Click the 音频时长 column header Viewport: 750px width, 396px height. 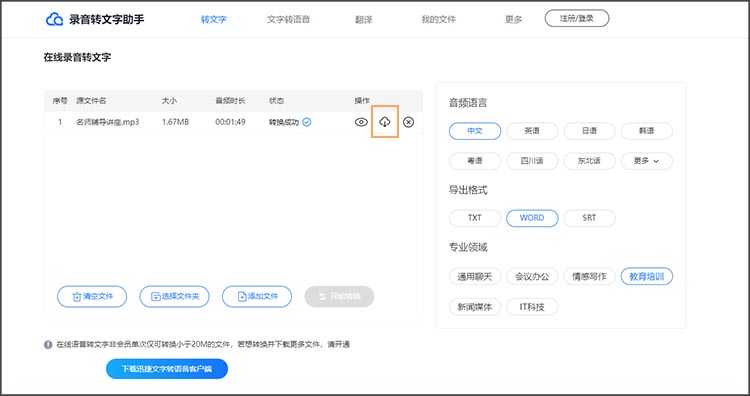(230, 101)
